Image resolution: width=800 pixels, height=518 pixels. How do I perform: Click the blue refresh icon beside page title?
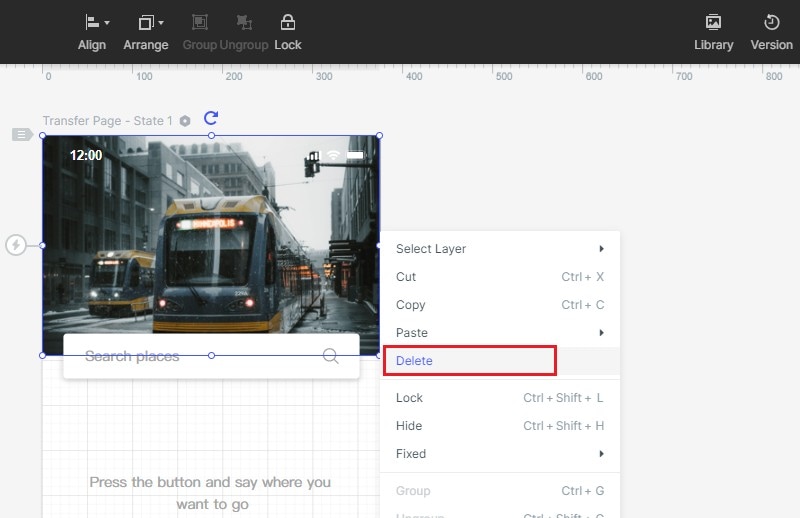click(x=211, y=118)
